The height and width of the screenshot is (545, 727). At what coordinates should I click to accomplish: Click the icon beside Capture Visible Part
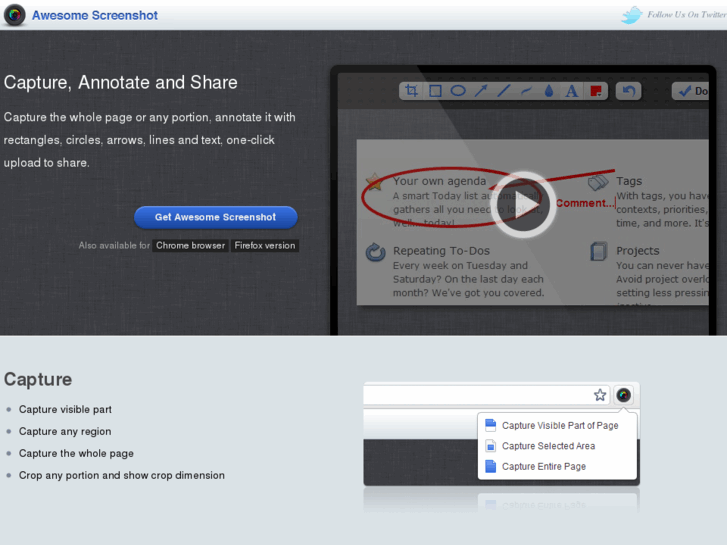491,425
